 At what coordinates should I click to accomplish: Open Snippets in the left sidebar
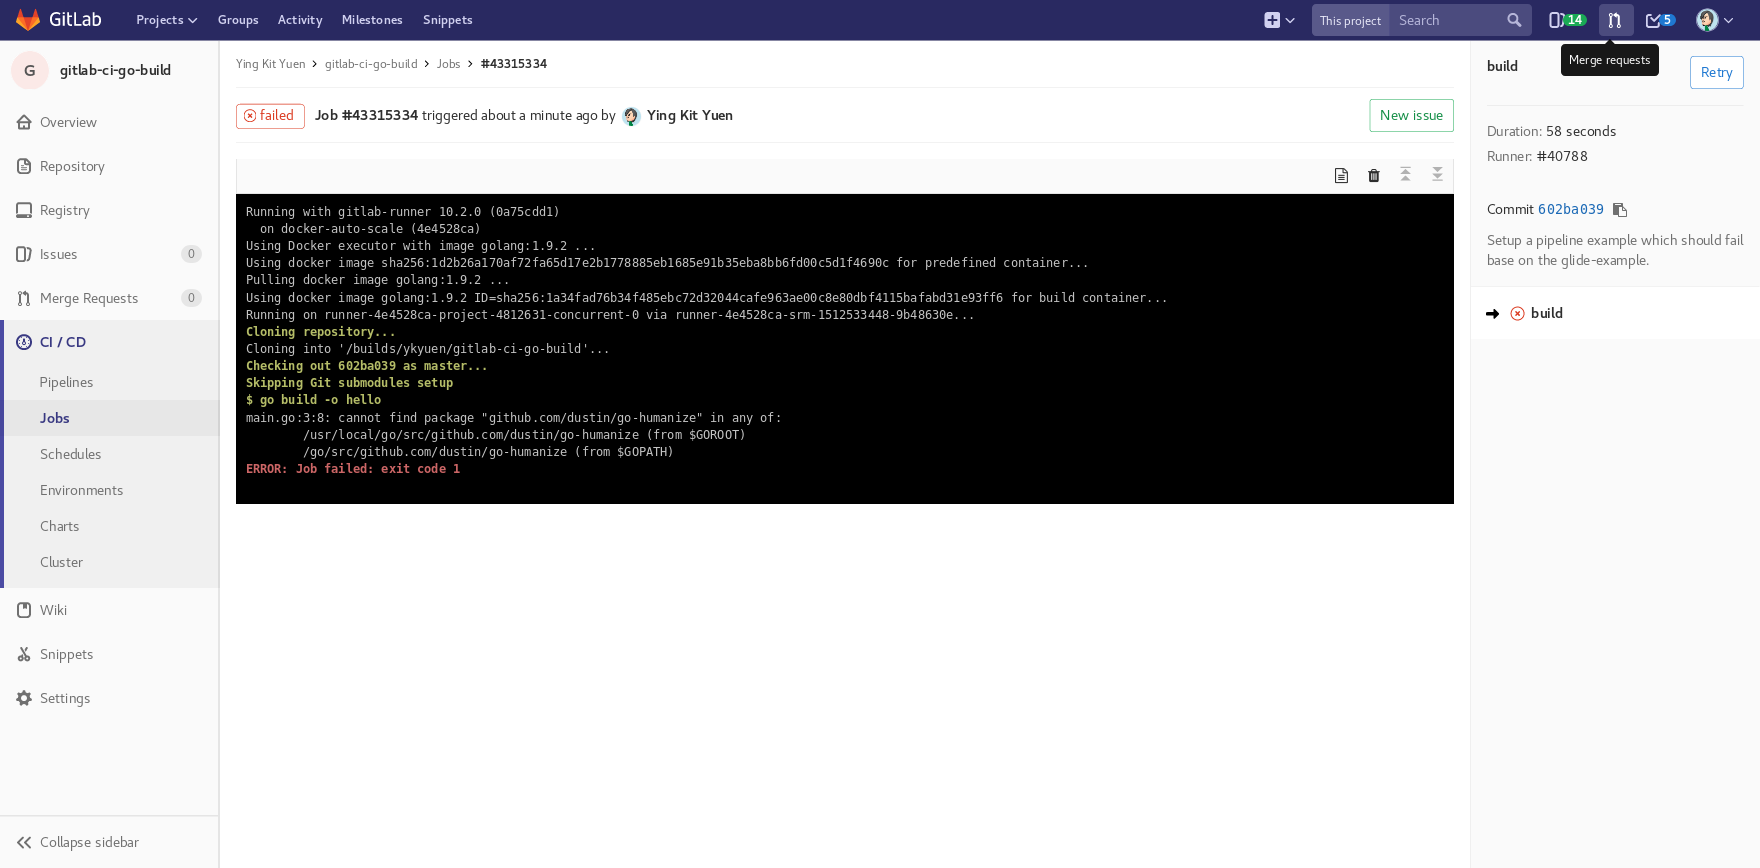coord(109,654)
